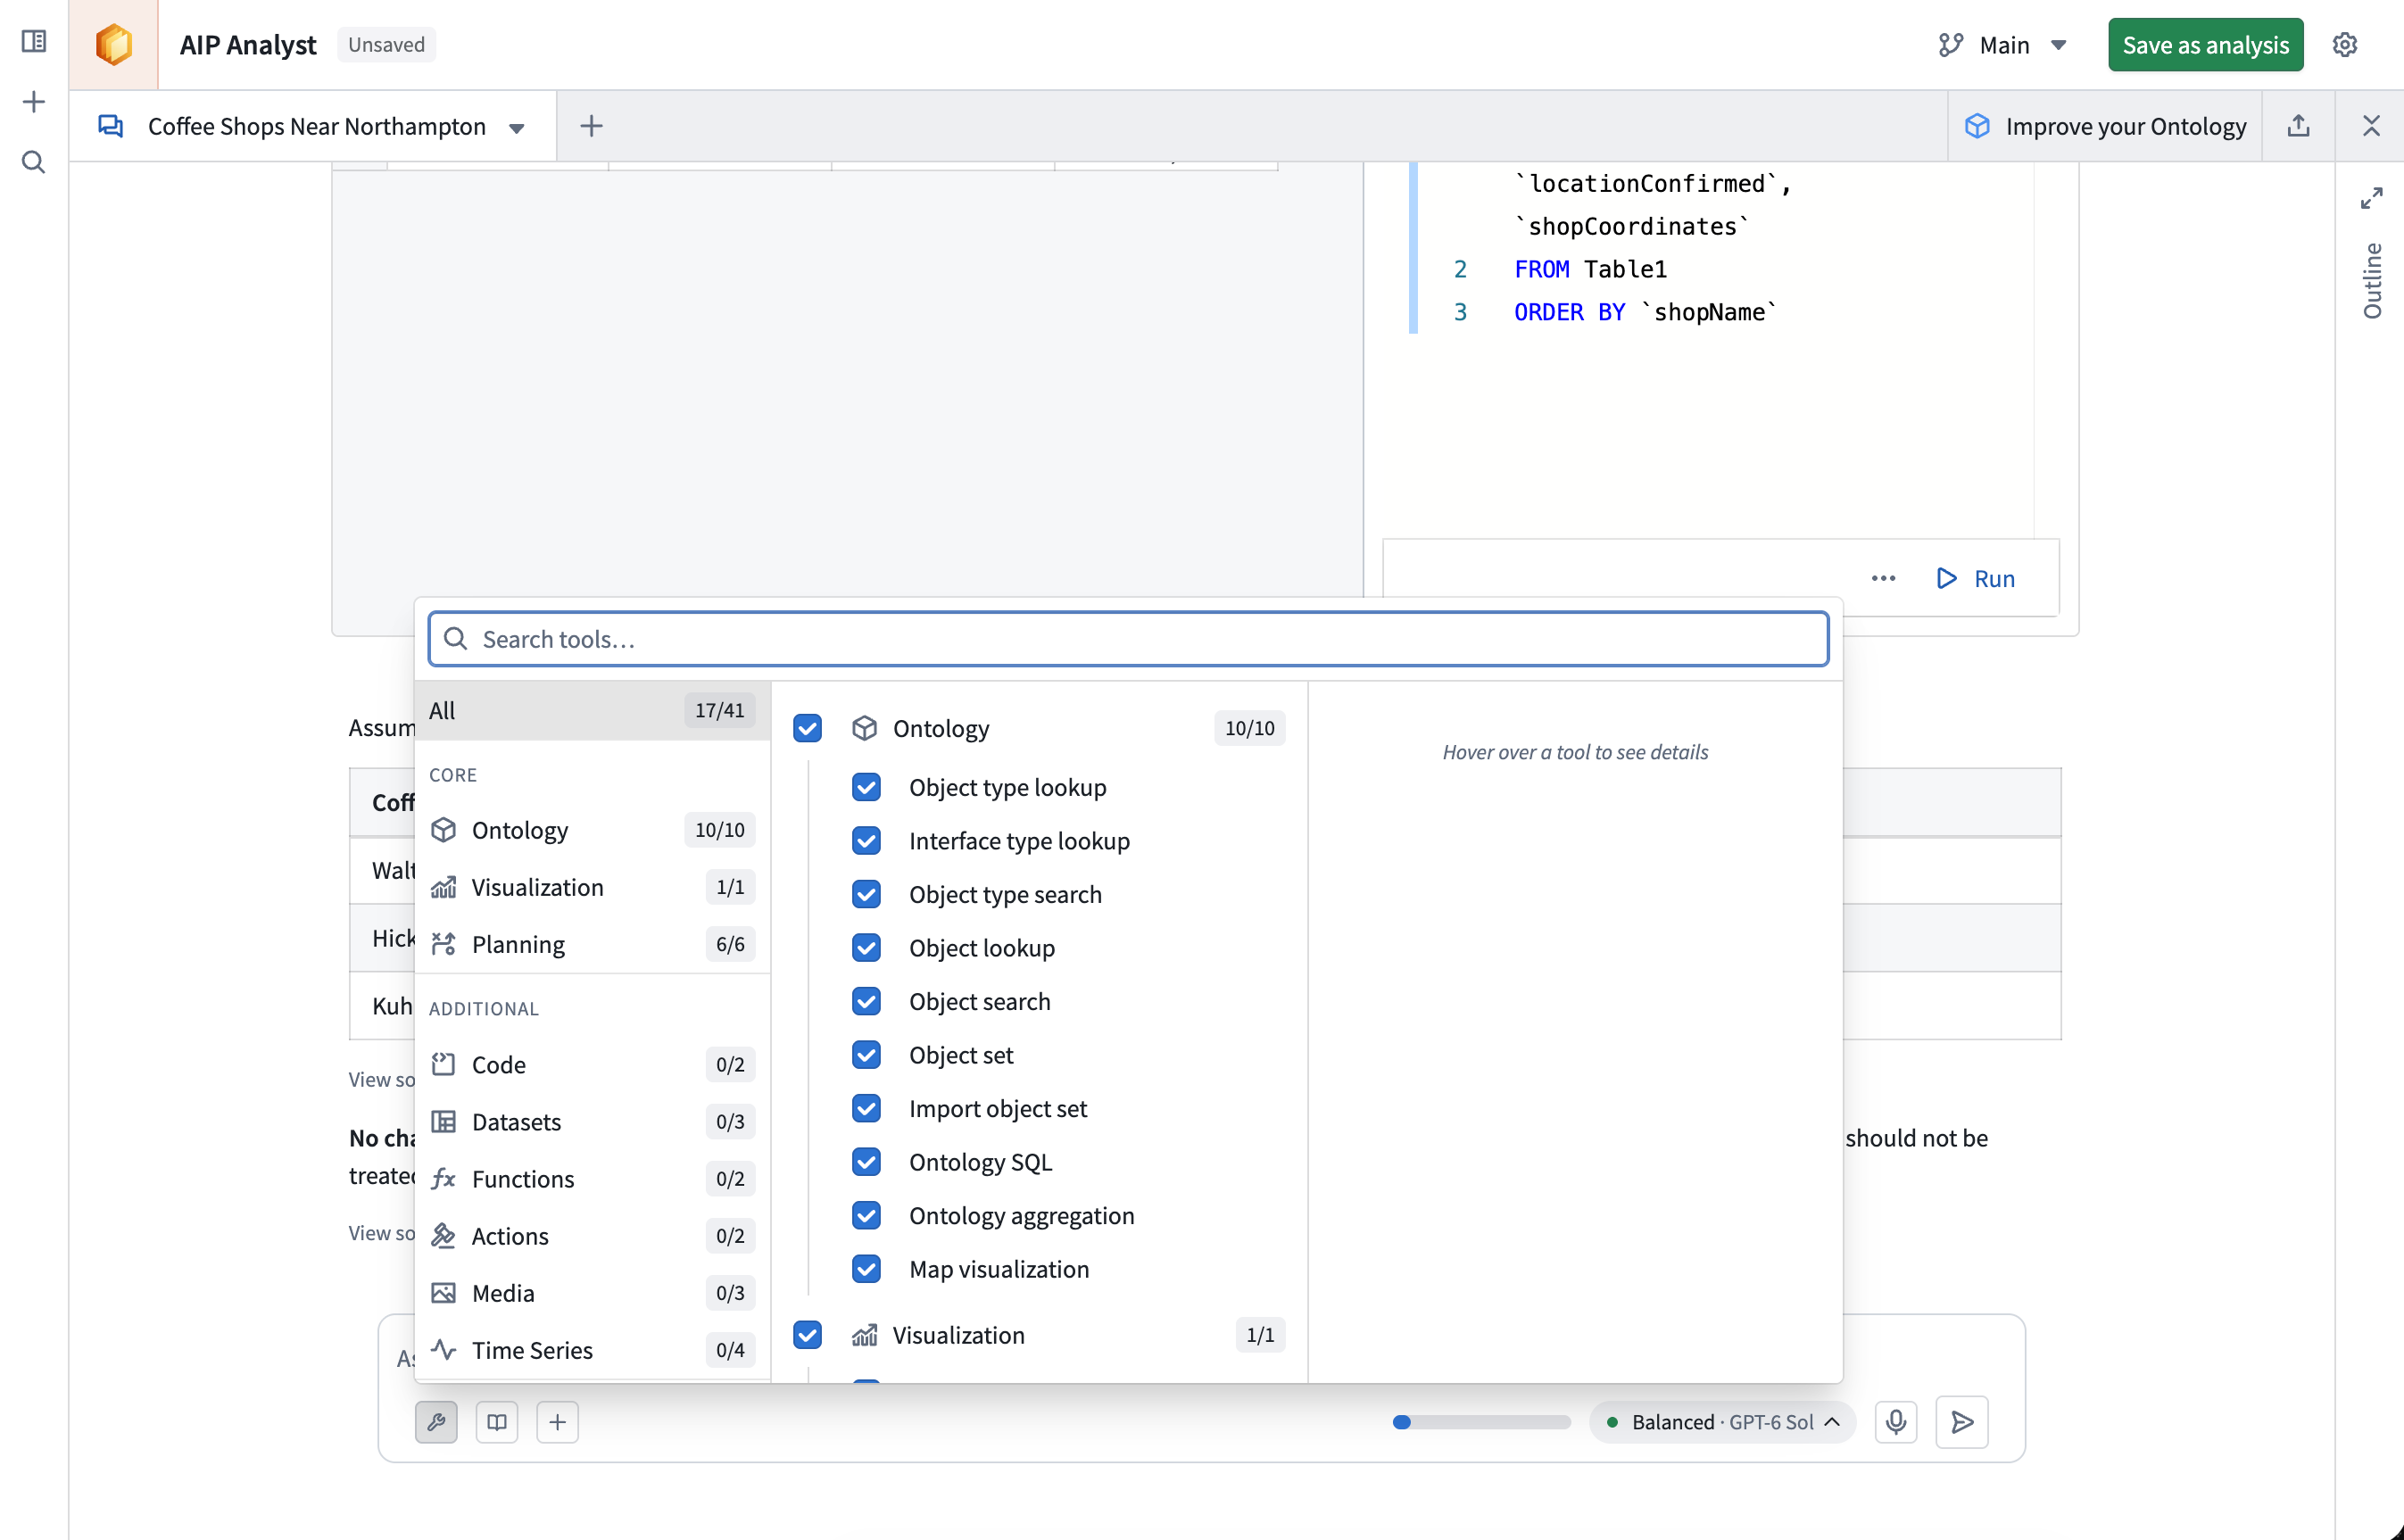Toggle Map visualization checkbox
This screenshot has height=1540, width=2404.
pyautogui.click(x=866, y=1269)
